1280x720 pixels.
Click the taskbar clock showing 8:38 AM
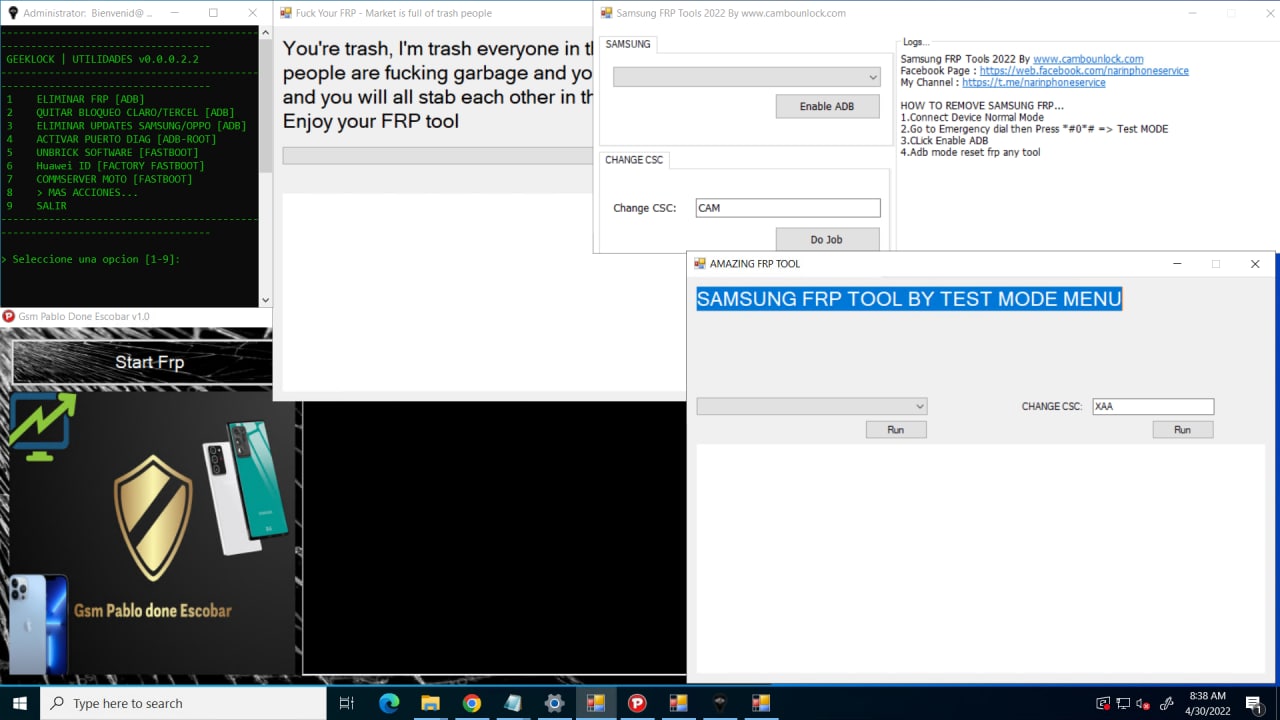[x=1207, y=703]
